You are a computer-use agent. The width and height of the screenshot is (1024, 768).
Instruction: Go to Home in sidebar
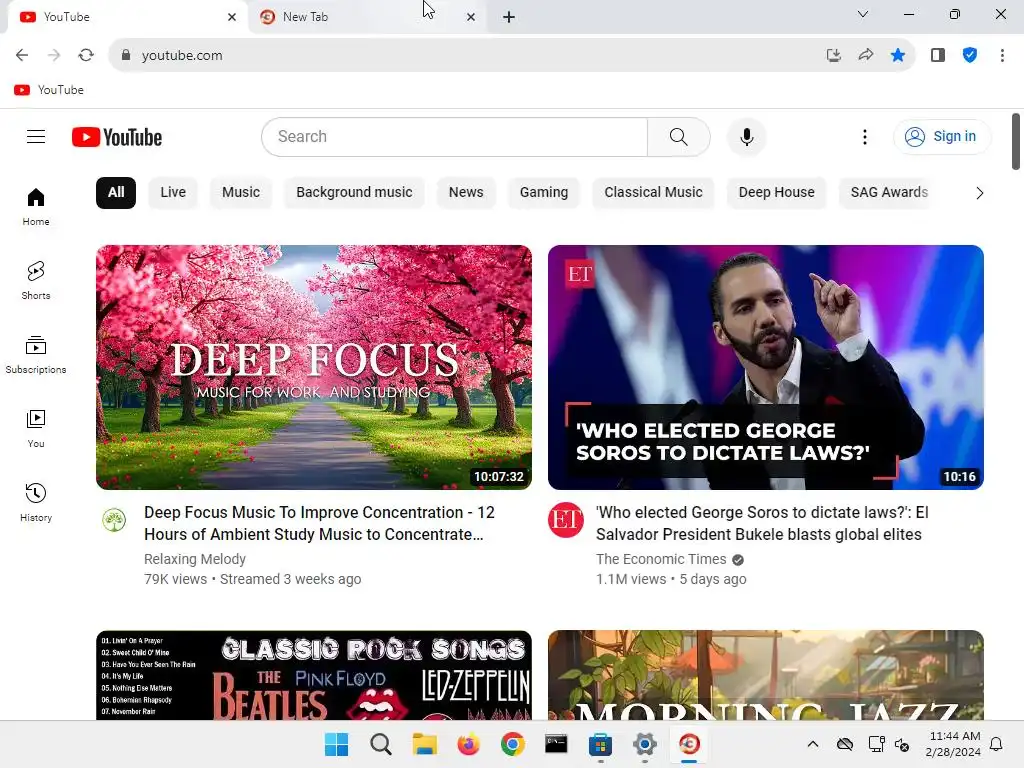36,206
